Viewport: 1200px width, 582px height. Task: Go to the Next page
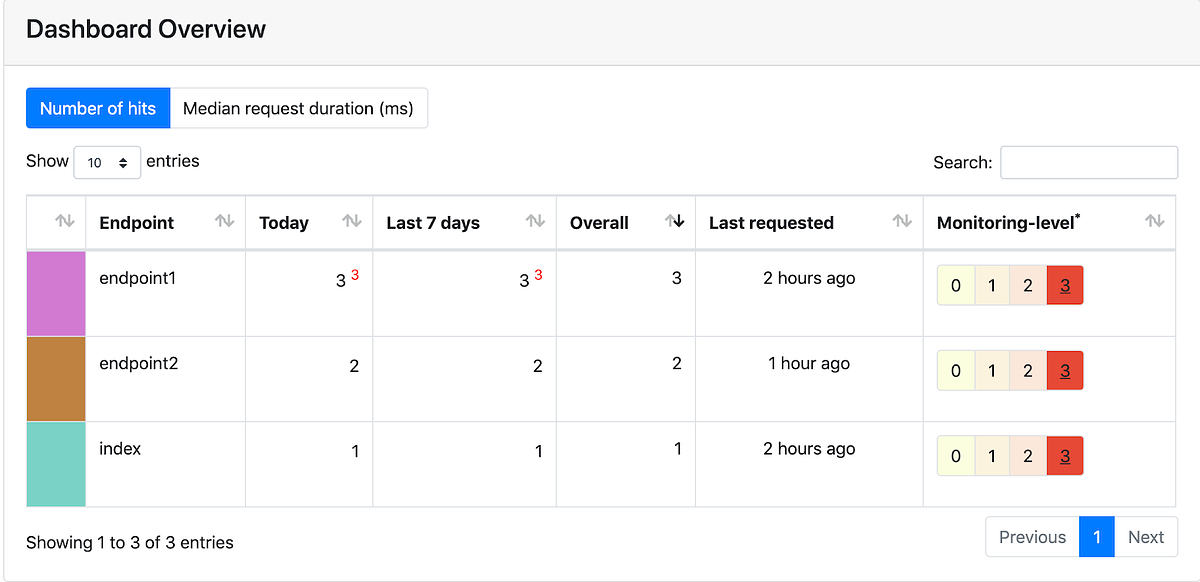pos(1145,537)
